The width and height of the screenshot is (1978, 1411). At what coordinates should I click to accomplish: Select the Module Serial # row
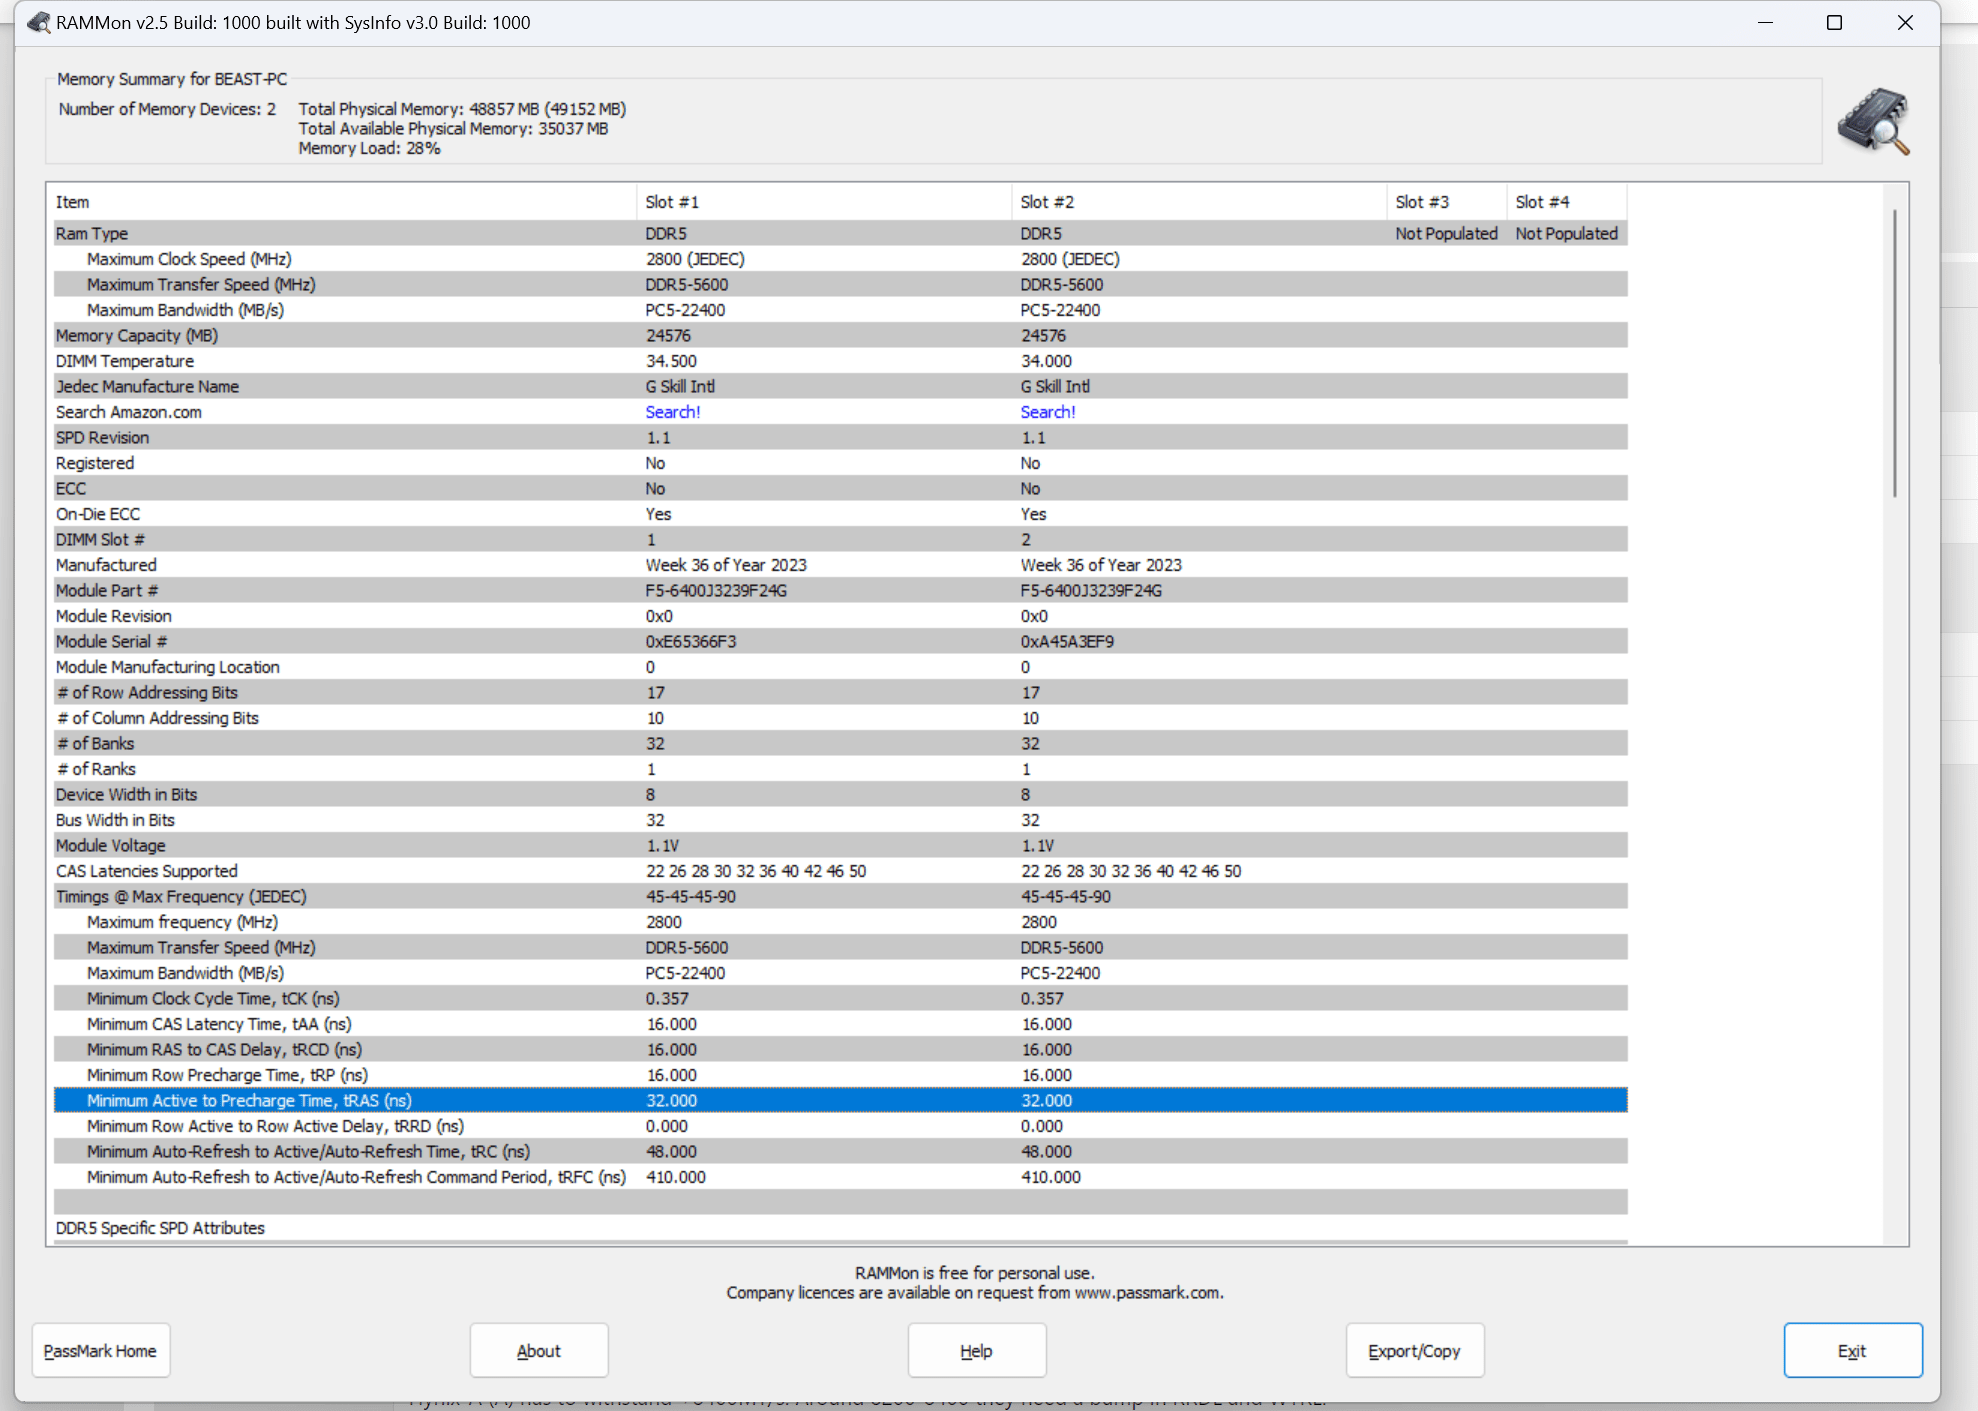pos(840,641)
